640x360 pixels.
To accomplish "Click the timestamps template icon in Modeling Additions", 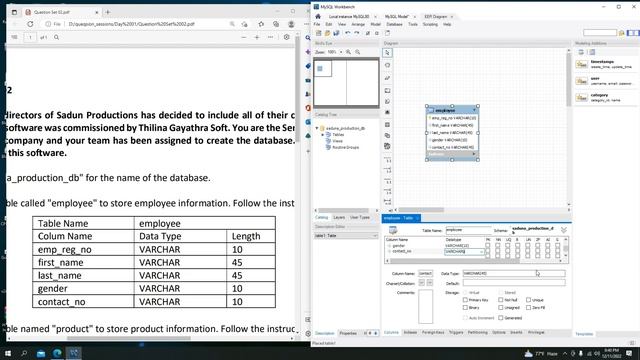I will pos(582,64).
